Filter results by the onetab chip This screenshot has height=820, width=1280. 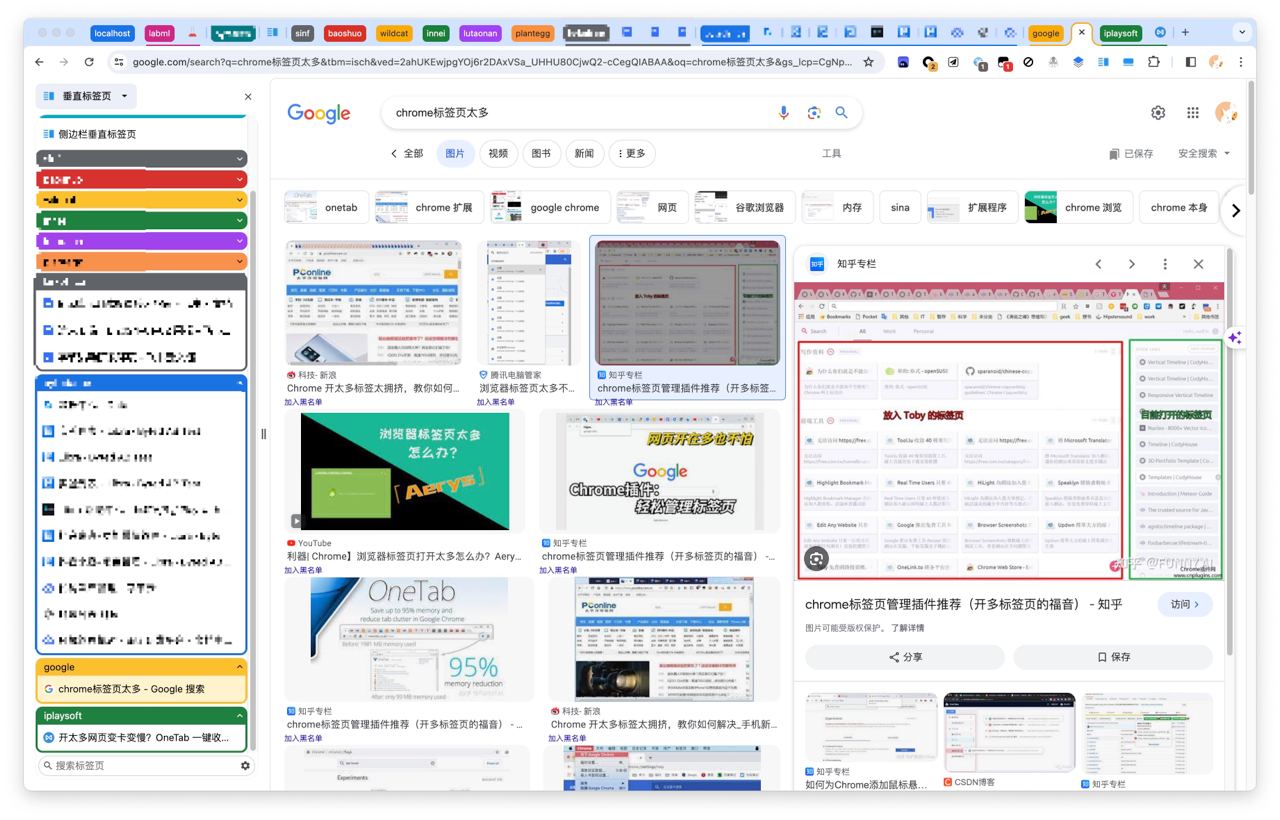pos(327,208)
